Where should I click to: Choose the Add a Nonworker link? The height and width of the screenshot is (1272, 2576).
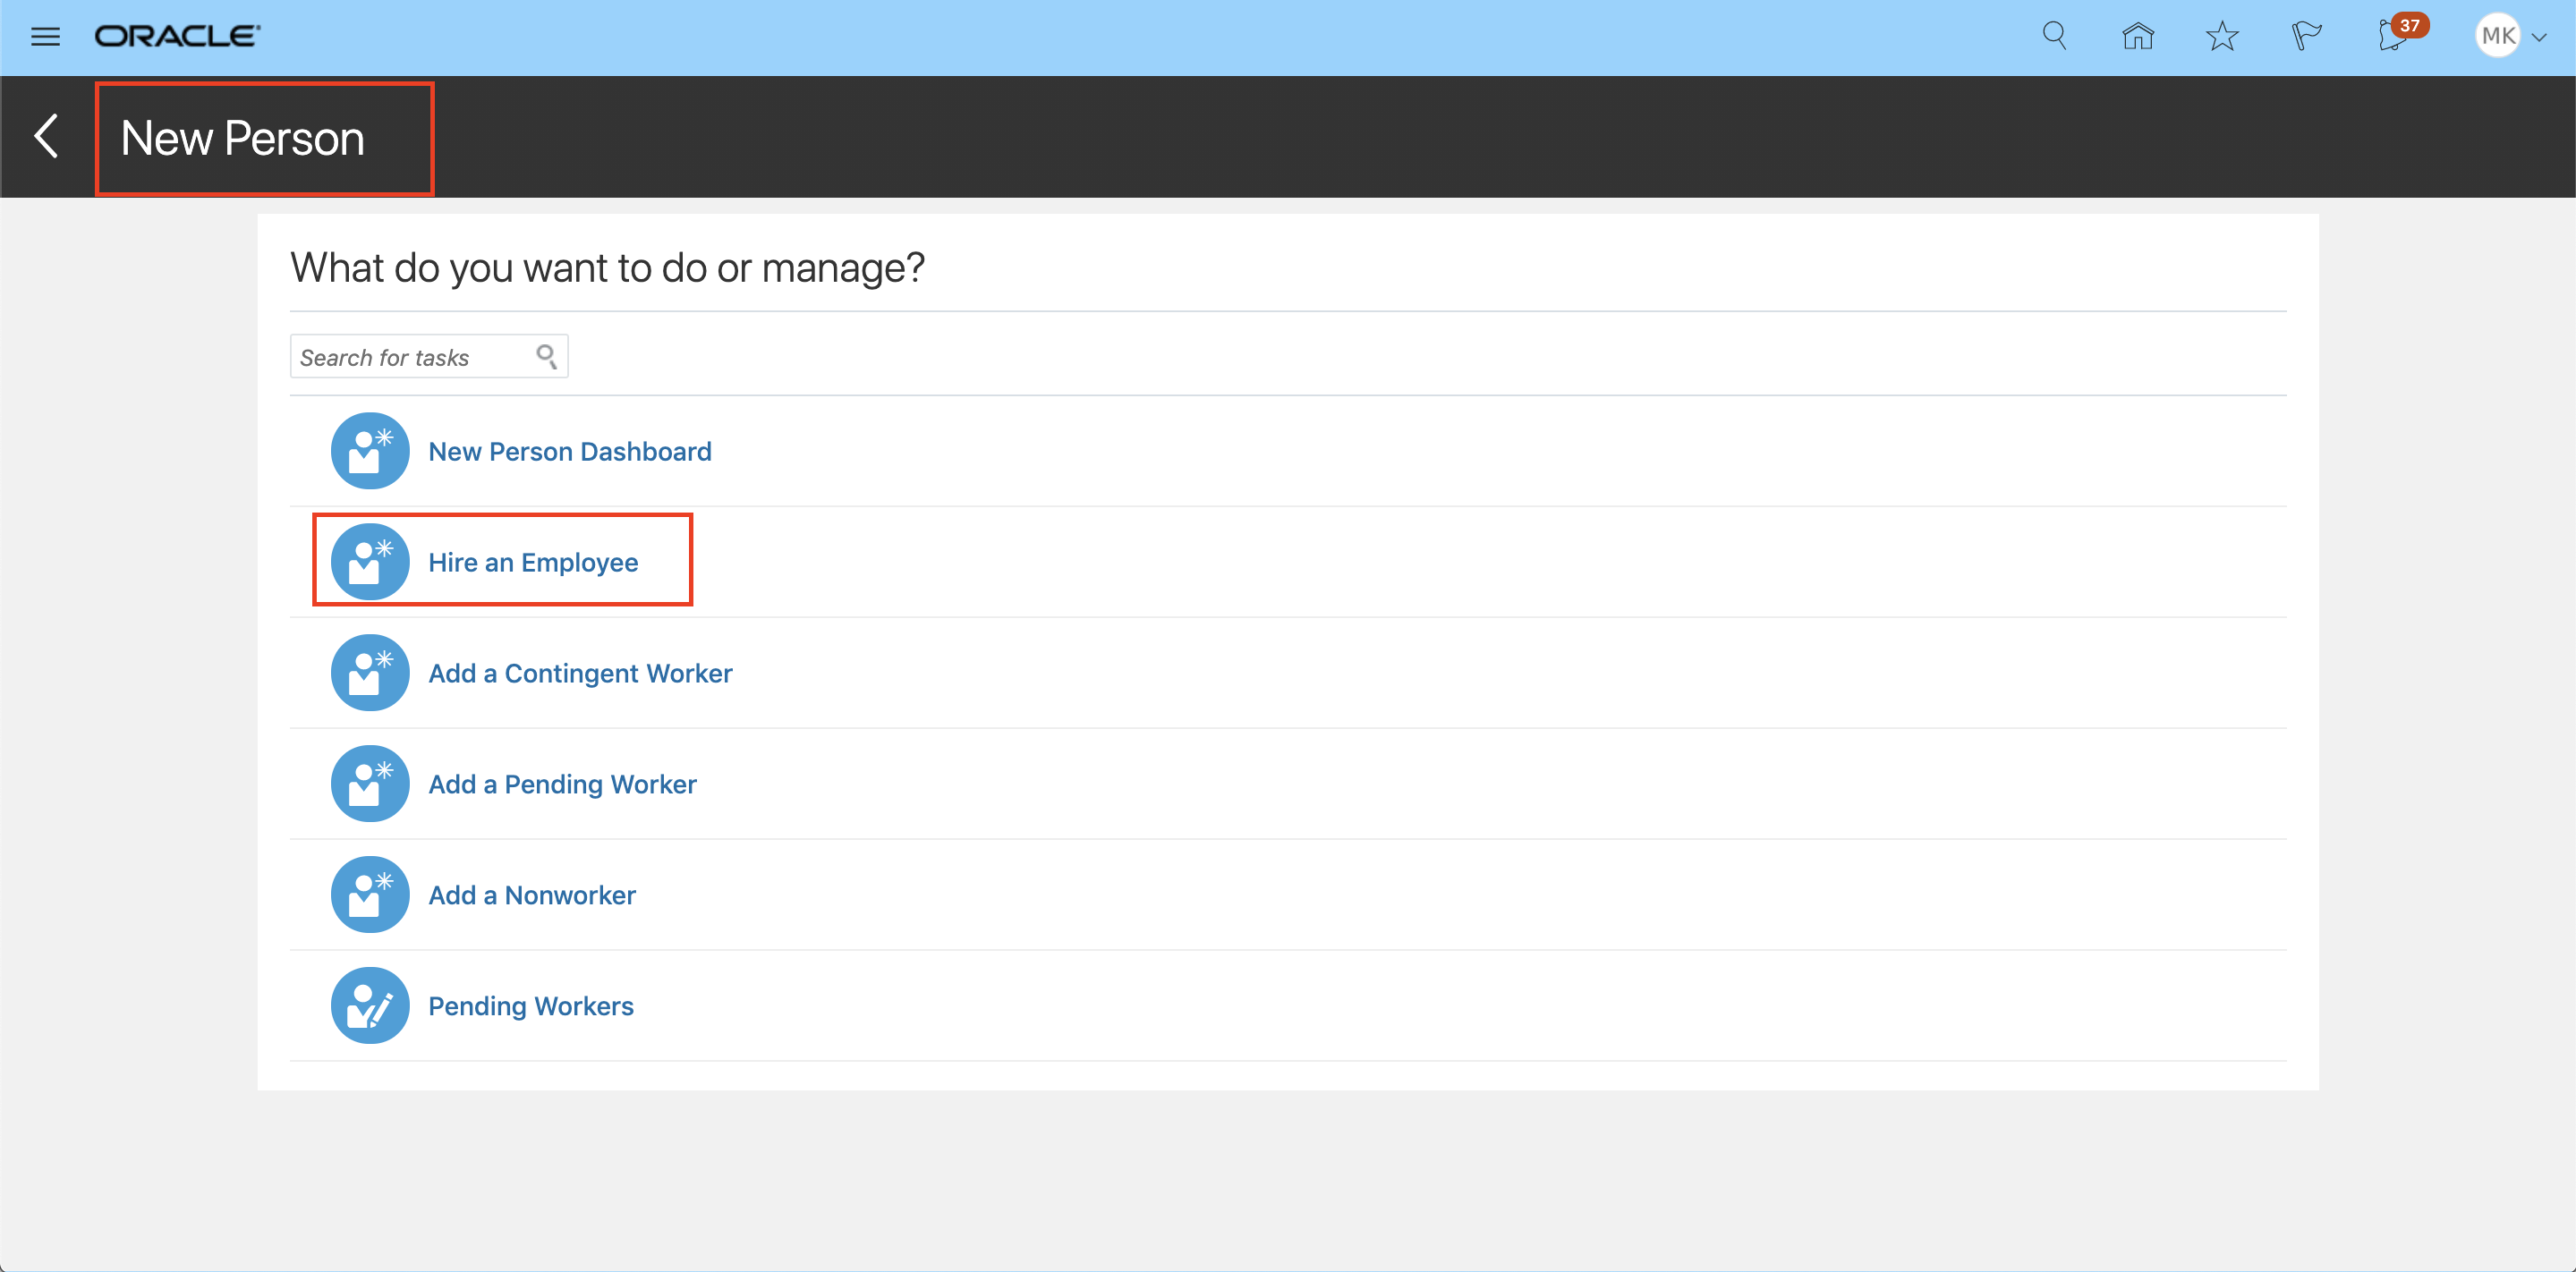pos(532,895)
